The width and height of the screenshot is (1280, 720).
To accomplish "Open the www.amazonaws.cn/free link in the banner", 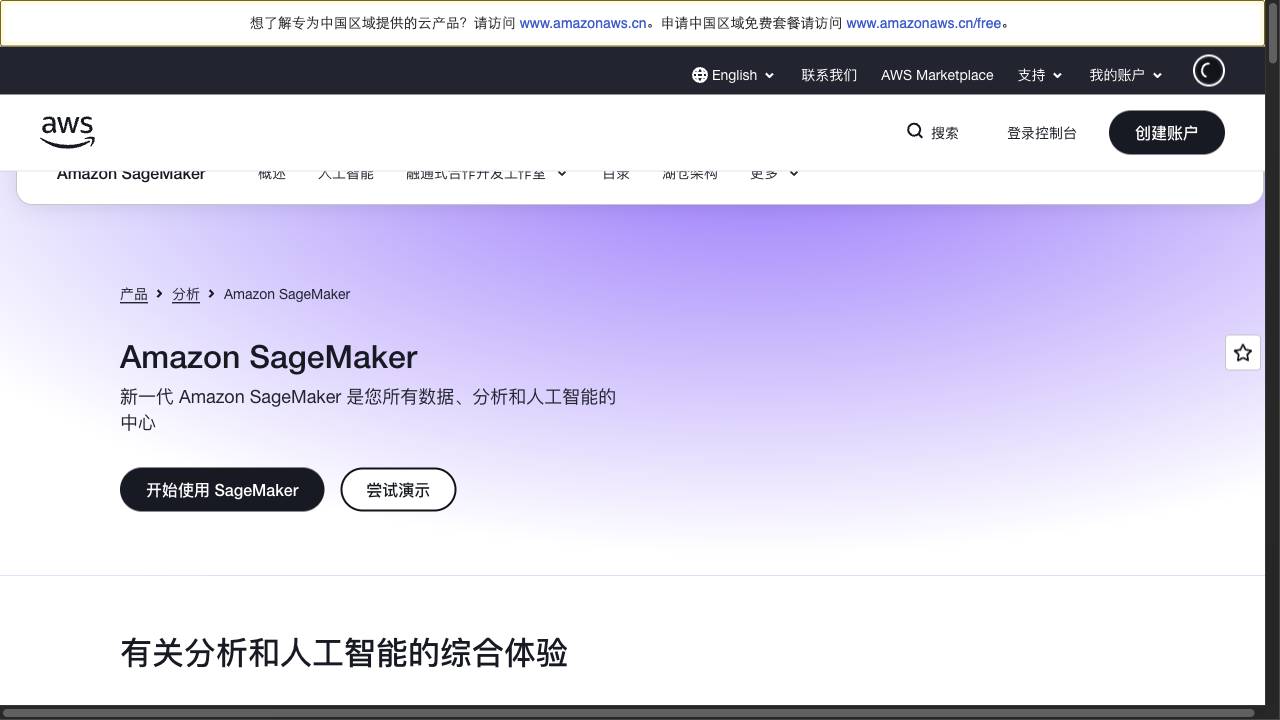I will coord(924,23).
